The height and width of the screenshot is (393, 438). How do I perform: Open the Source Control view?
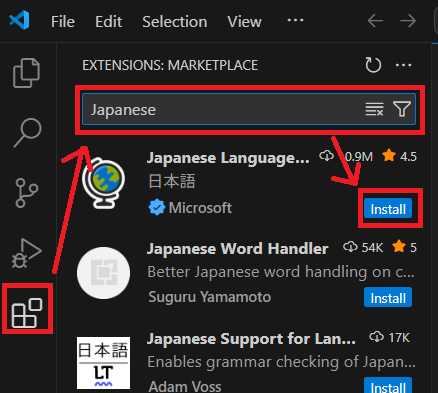pos(26,193)
